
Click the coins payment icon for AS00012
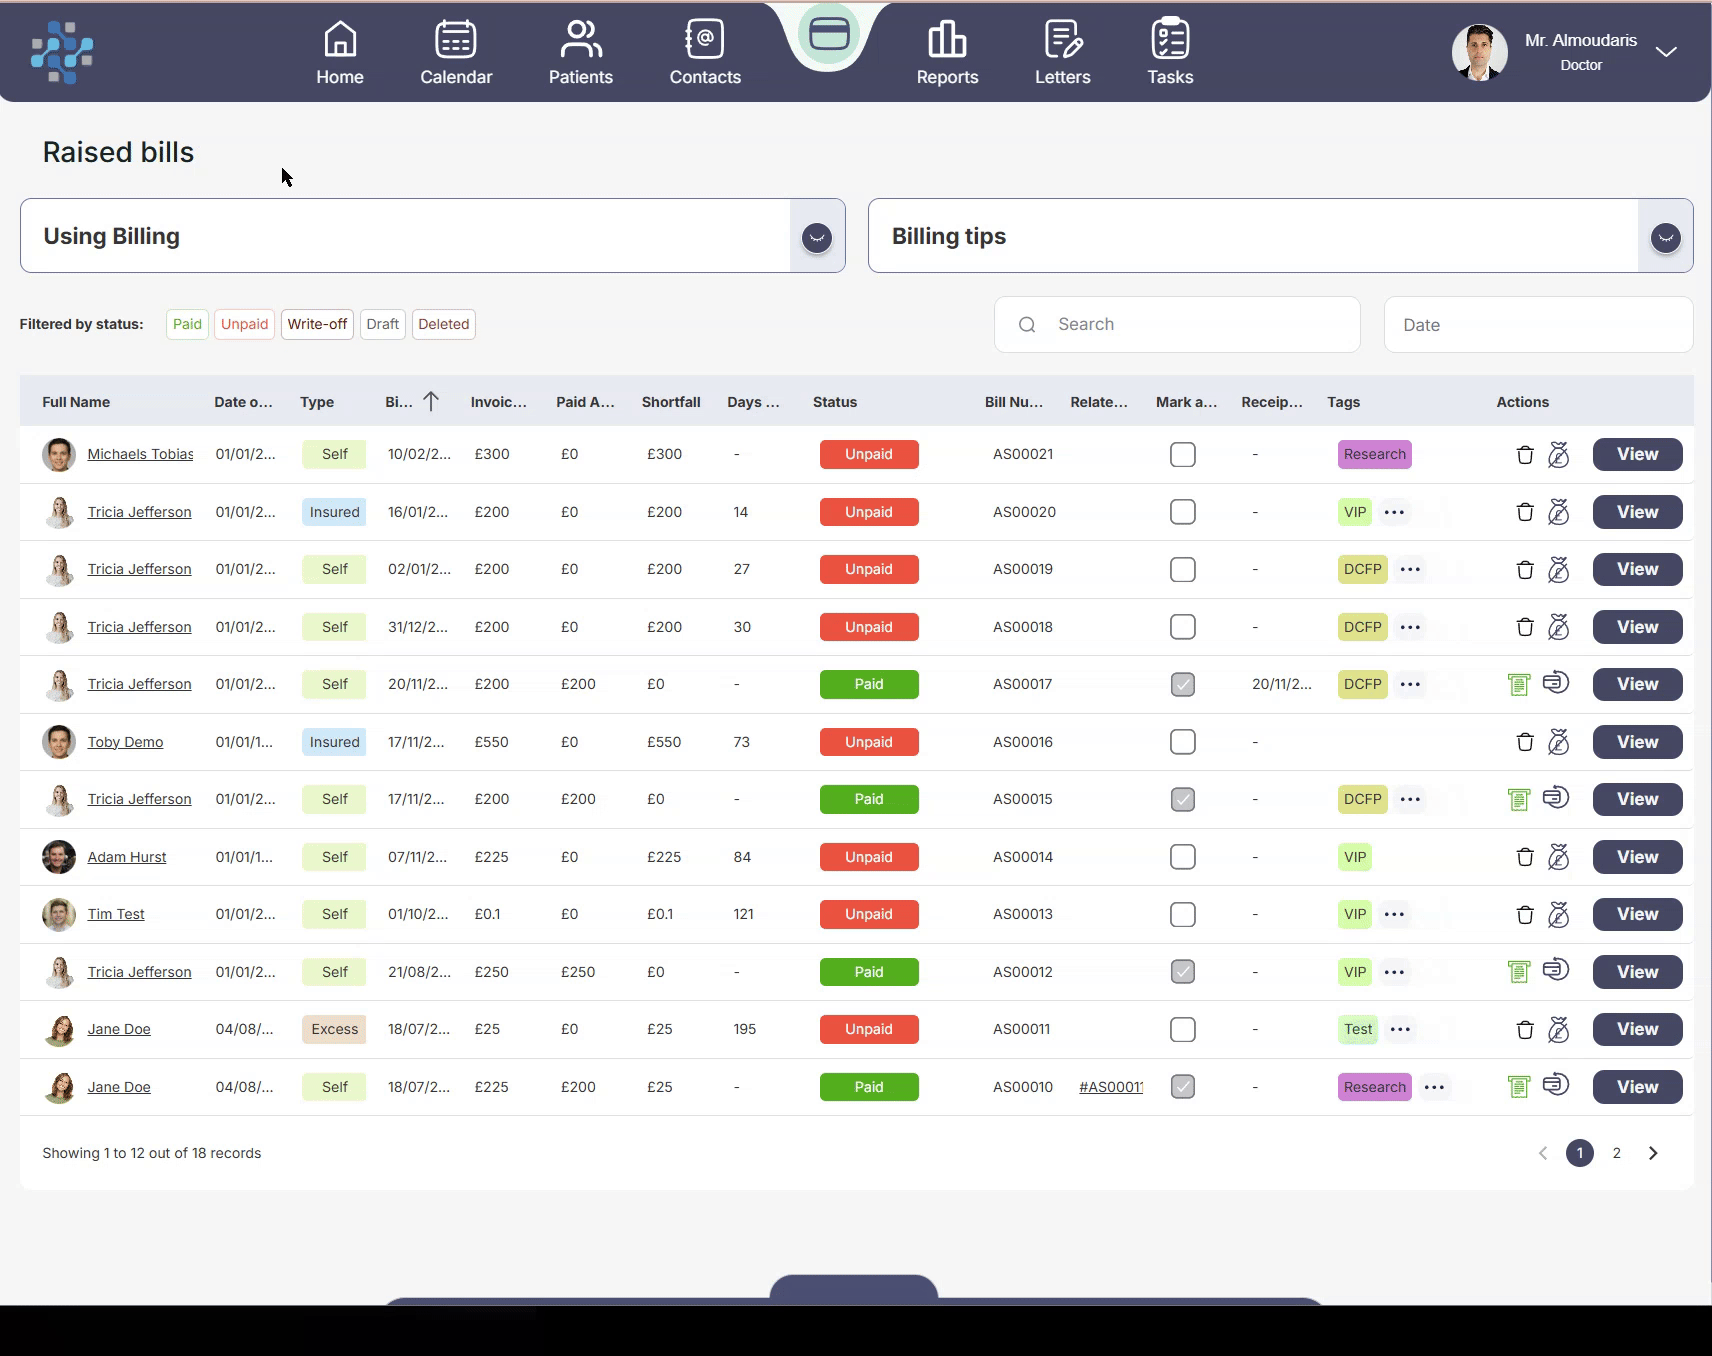pos(1556,970)
